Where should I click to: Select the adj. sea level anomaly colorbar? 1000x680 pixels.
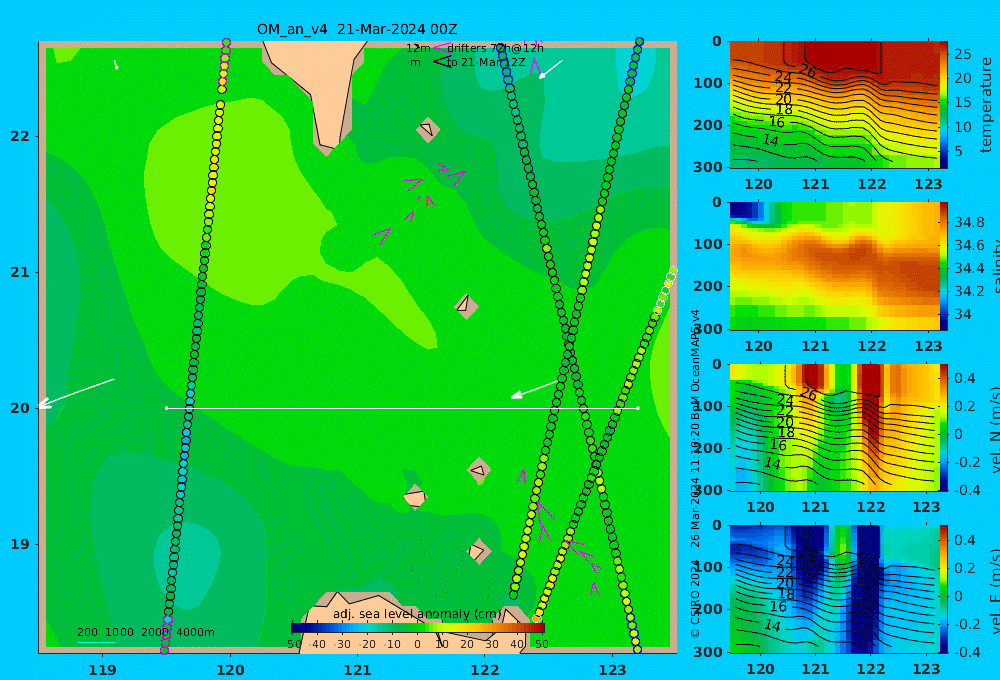418,628
